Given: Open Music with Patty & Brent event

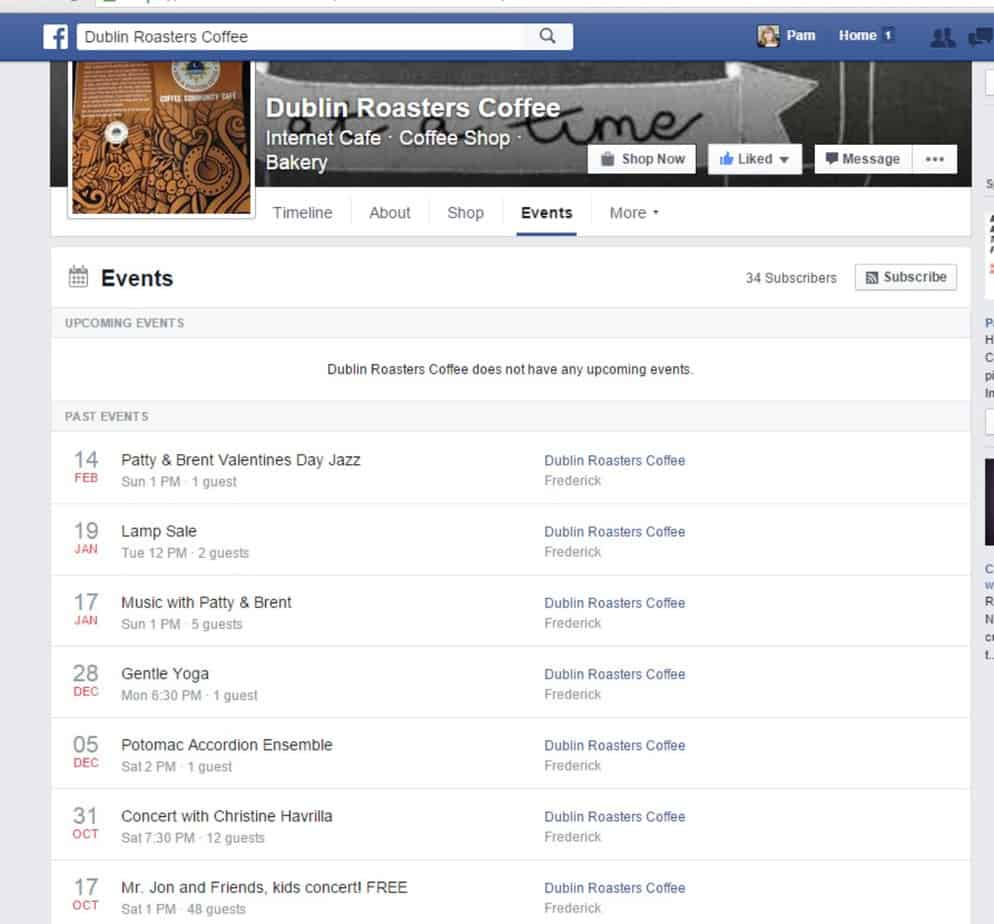Looking at the screenshot, I should click(206, 603).
